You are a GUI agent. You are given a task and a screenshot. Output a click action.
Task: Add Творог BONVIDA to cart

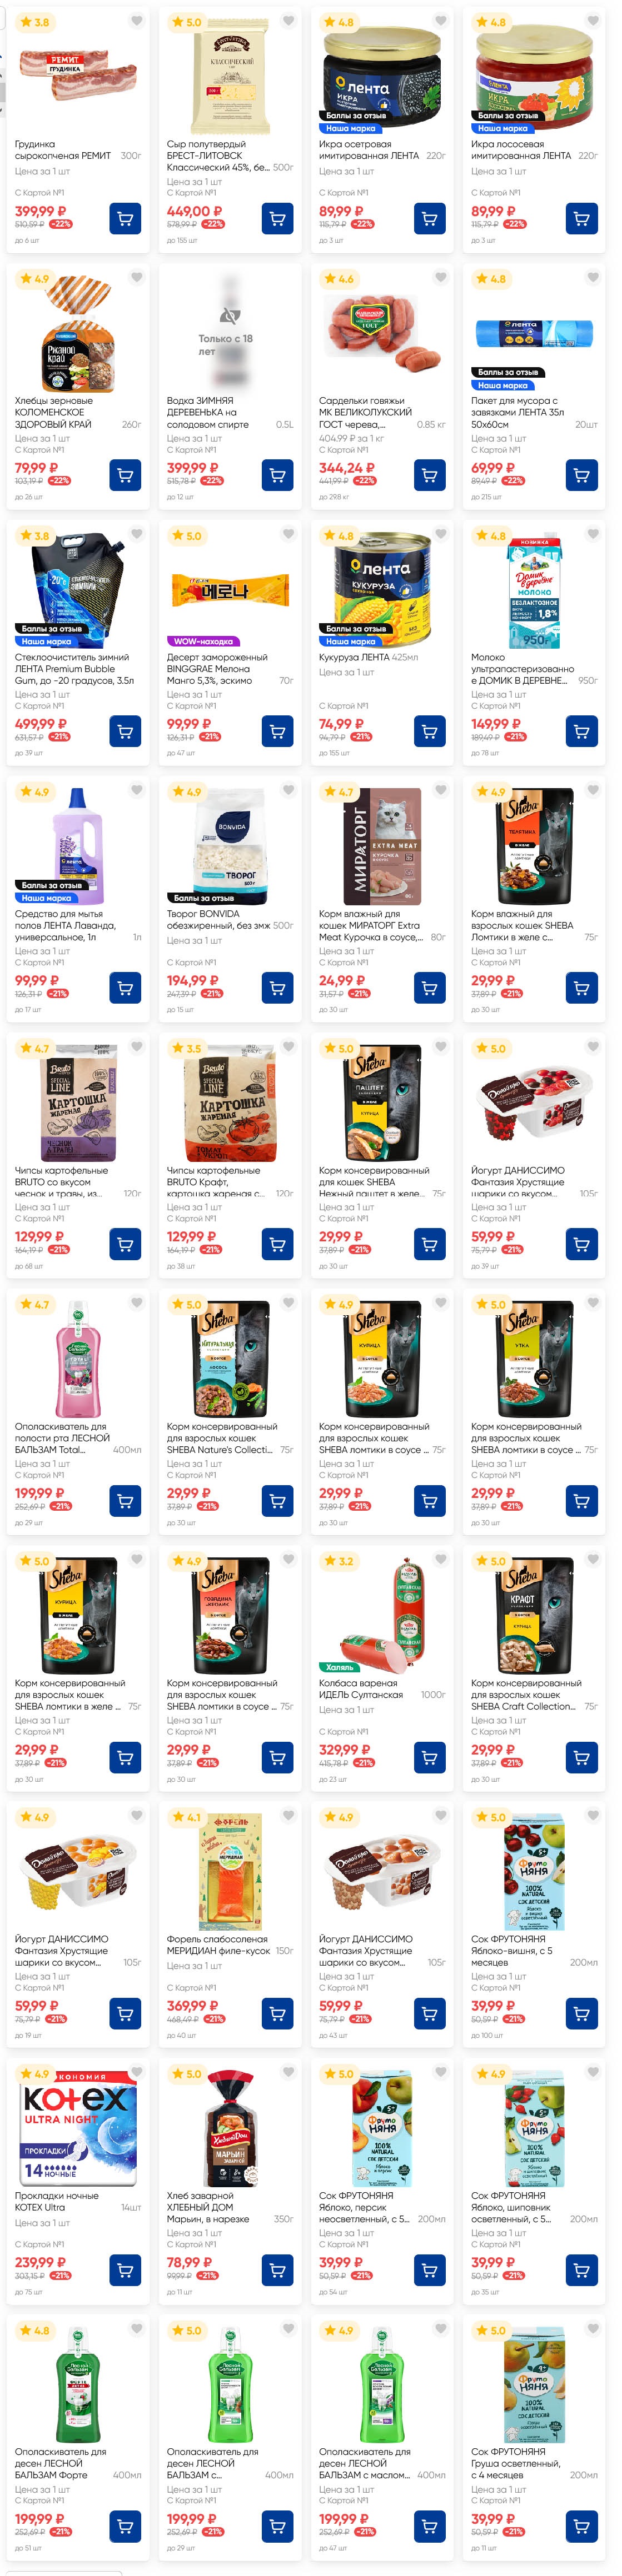tap(277, 988)
